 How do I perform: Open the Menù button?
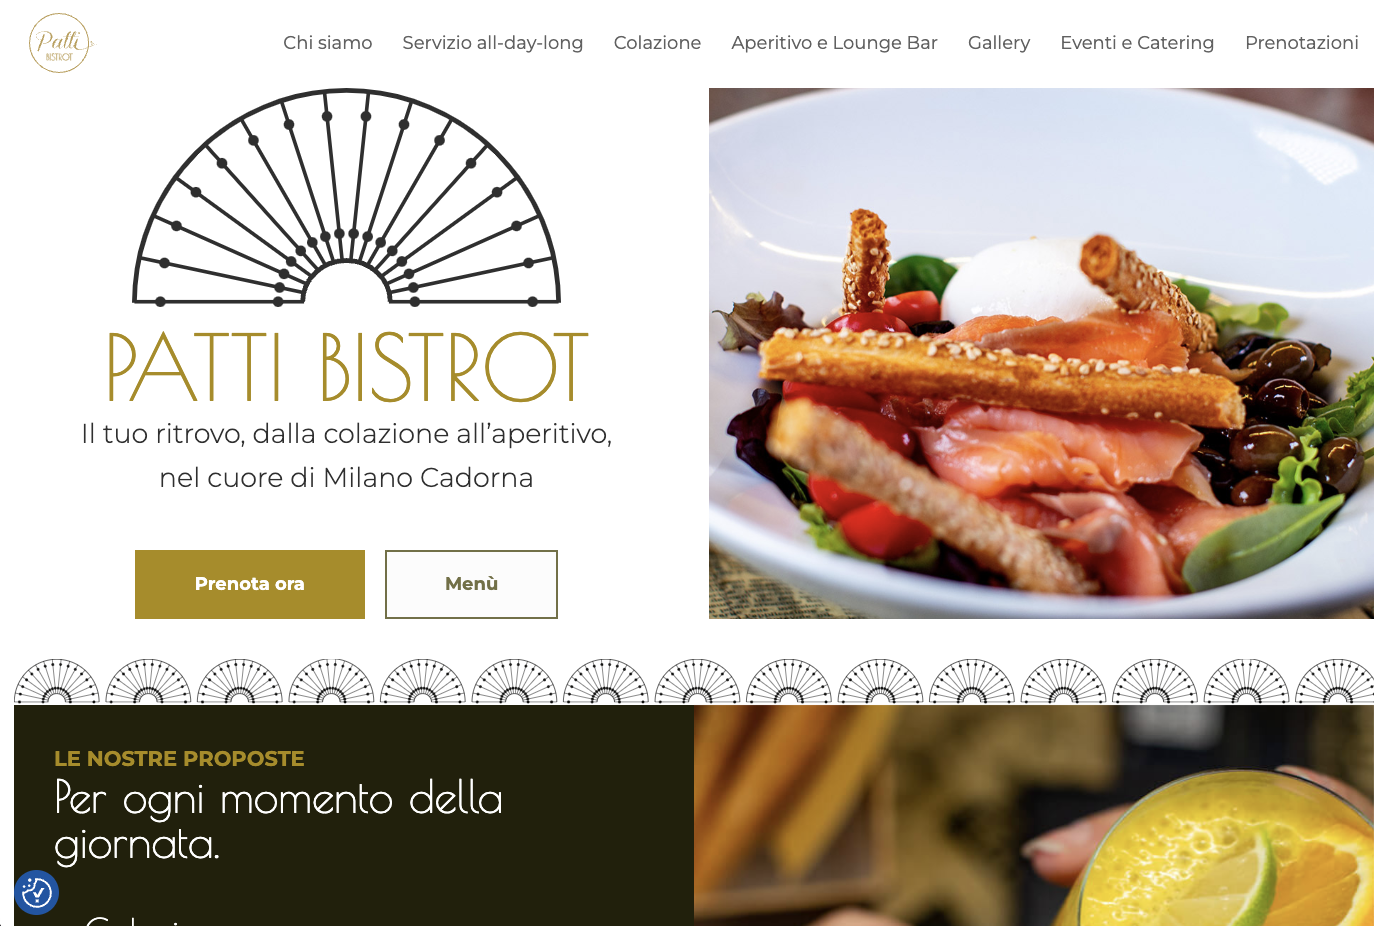coord(471,584)
